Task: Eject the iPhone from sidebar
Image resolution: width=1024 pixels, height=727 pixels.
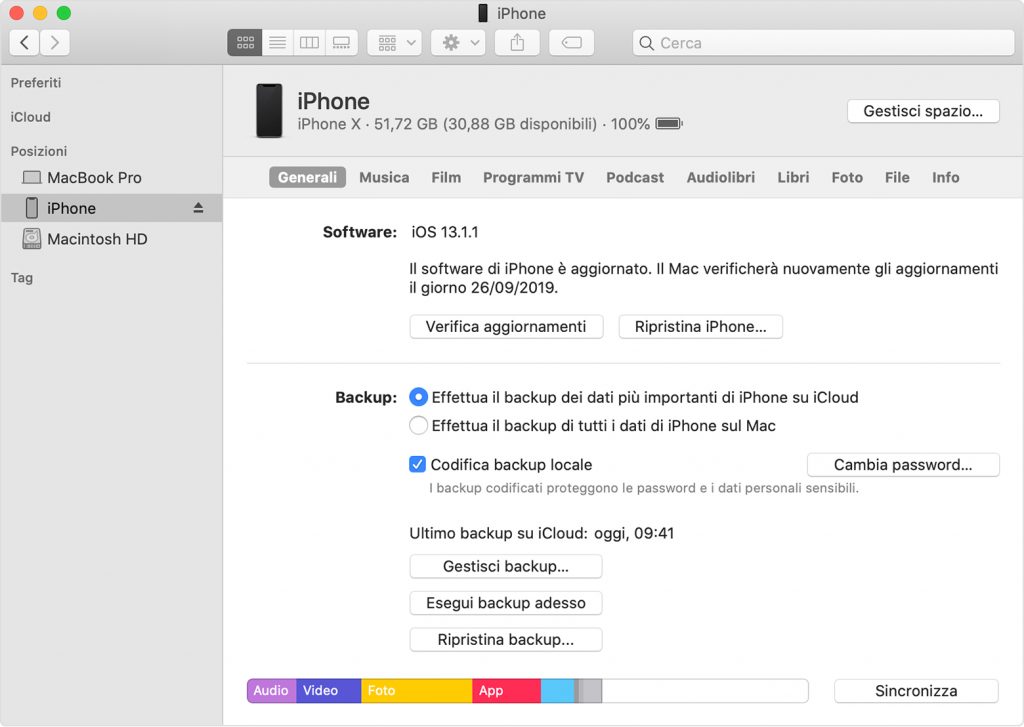Action: click(198, 208)
